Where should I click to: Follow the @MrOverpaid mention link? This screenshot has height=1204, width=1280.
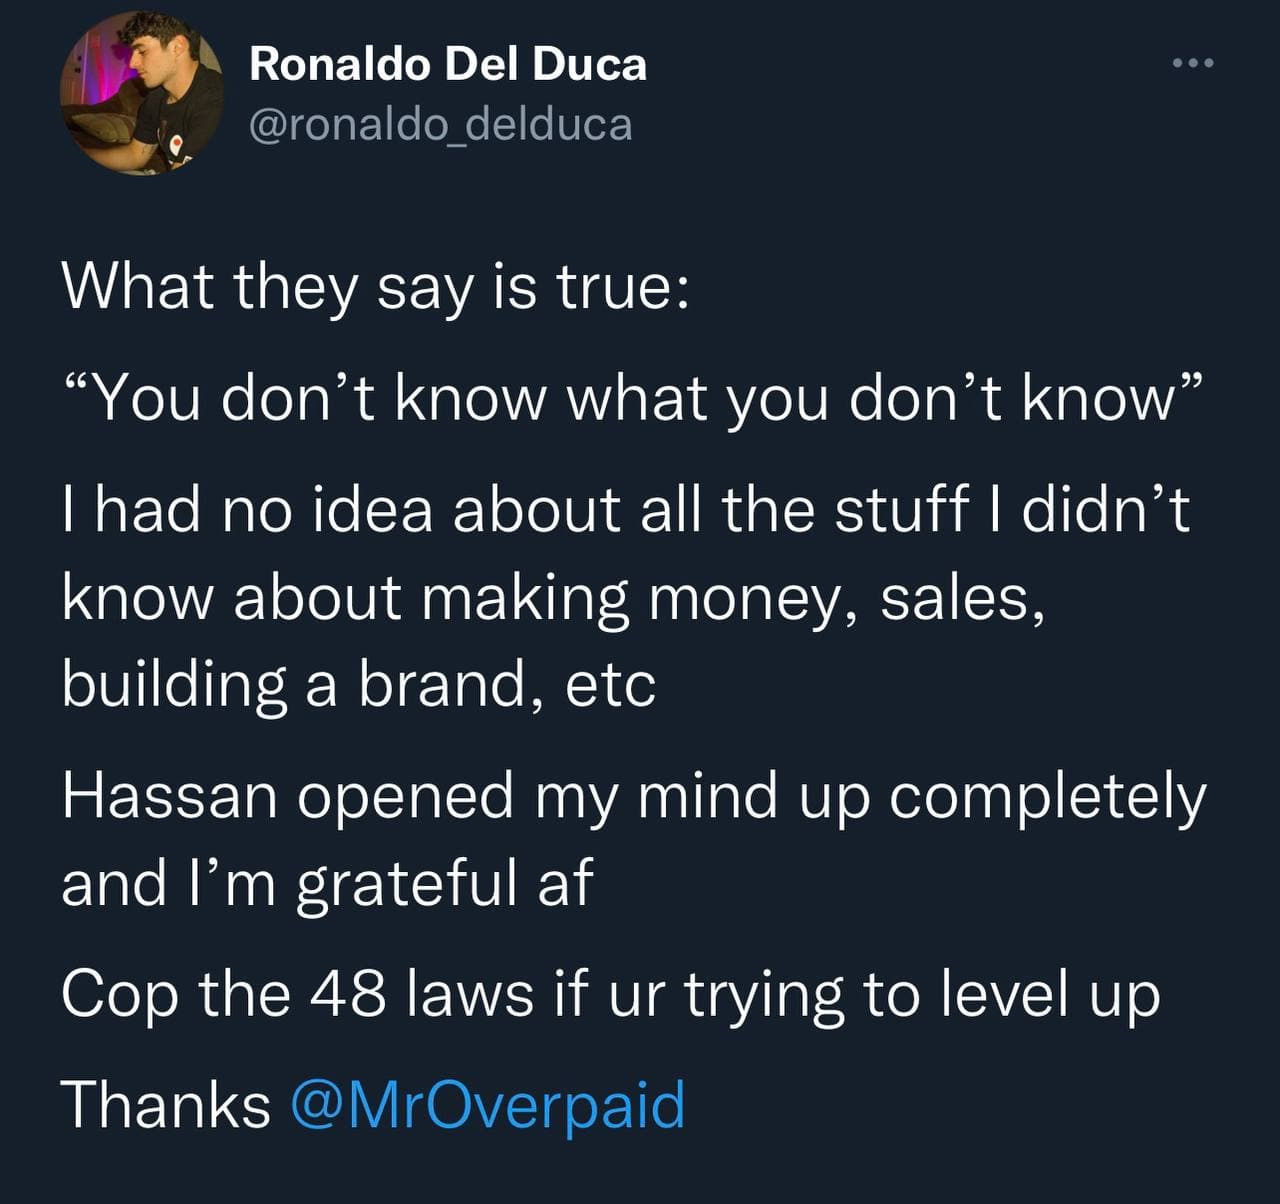(488, 1106)
